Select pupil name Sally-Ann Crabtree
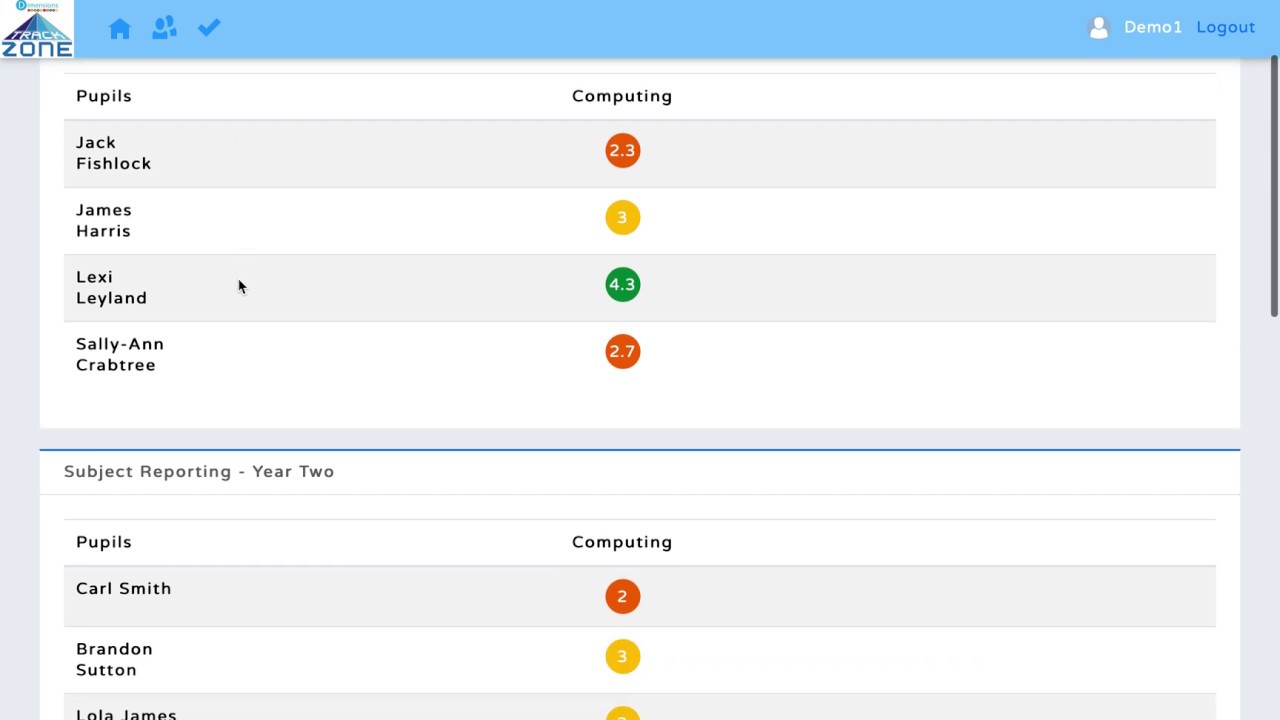The height and width of the screenshot is (720, 1280). (120, 354)
